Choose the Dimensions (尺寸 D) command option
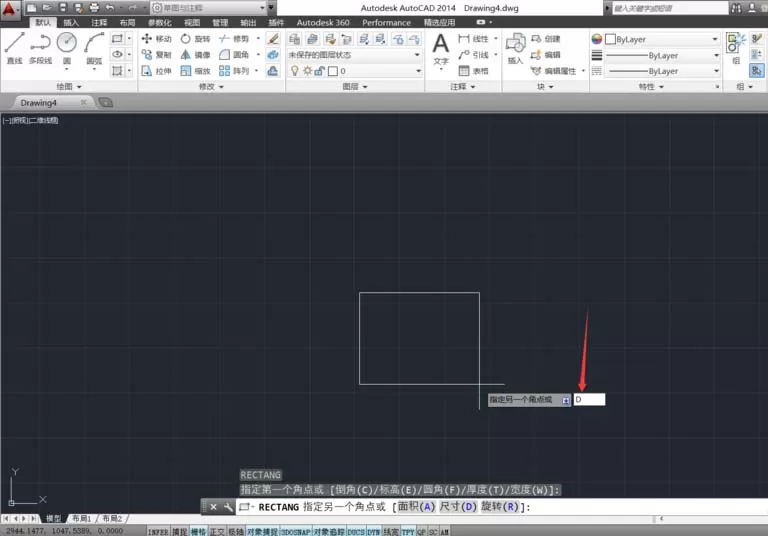The image size is (768, 536). click(x=458, y=507)
